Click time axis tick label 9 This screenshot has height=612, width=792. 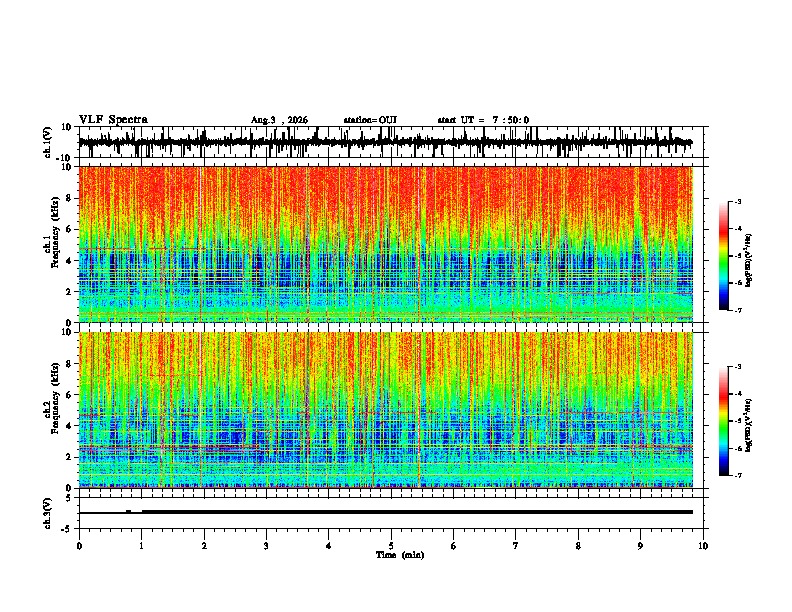click(640, 546)
